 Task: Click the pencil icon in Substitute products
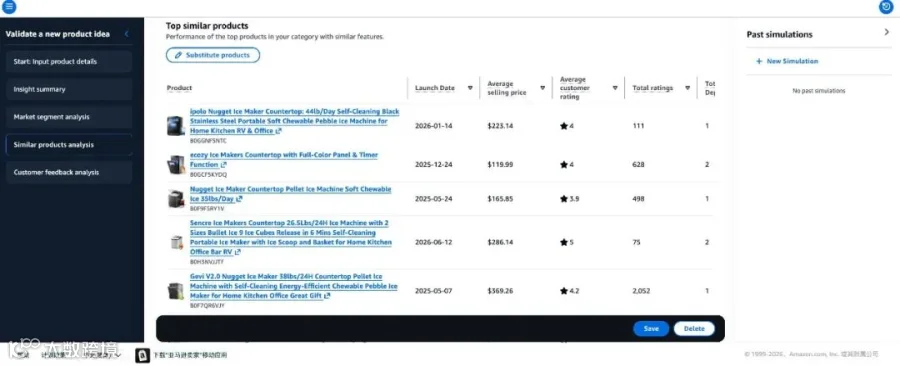178,55
